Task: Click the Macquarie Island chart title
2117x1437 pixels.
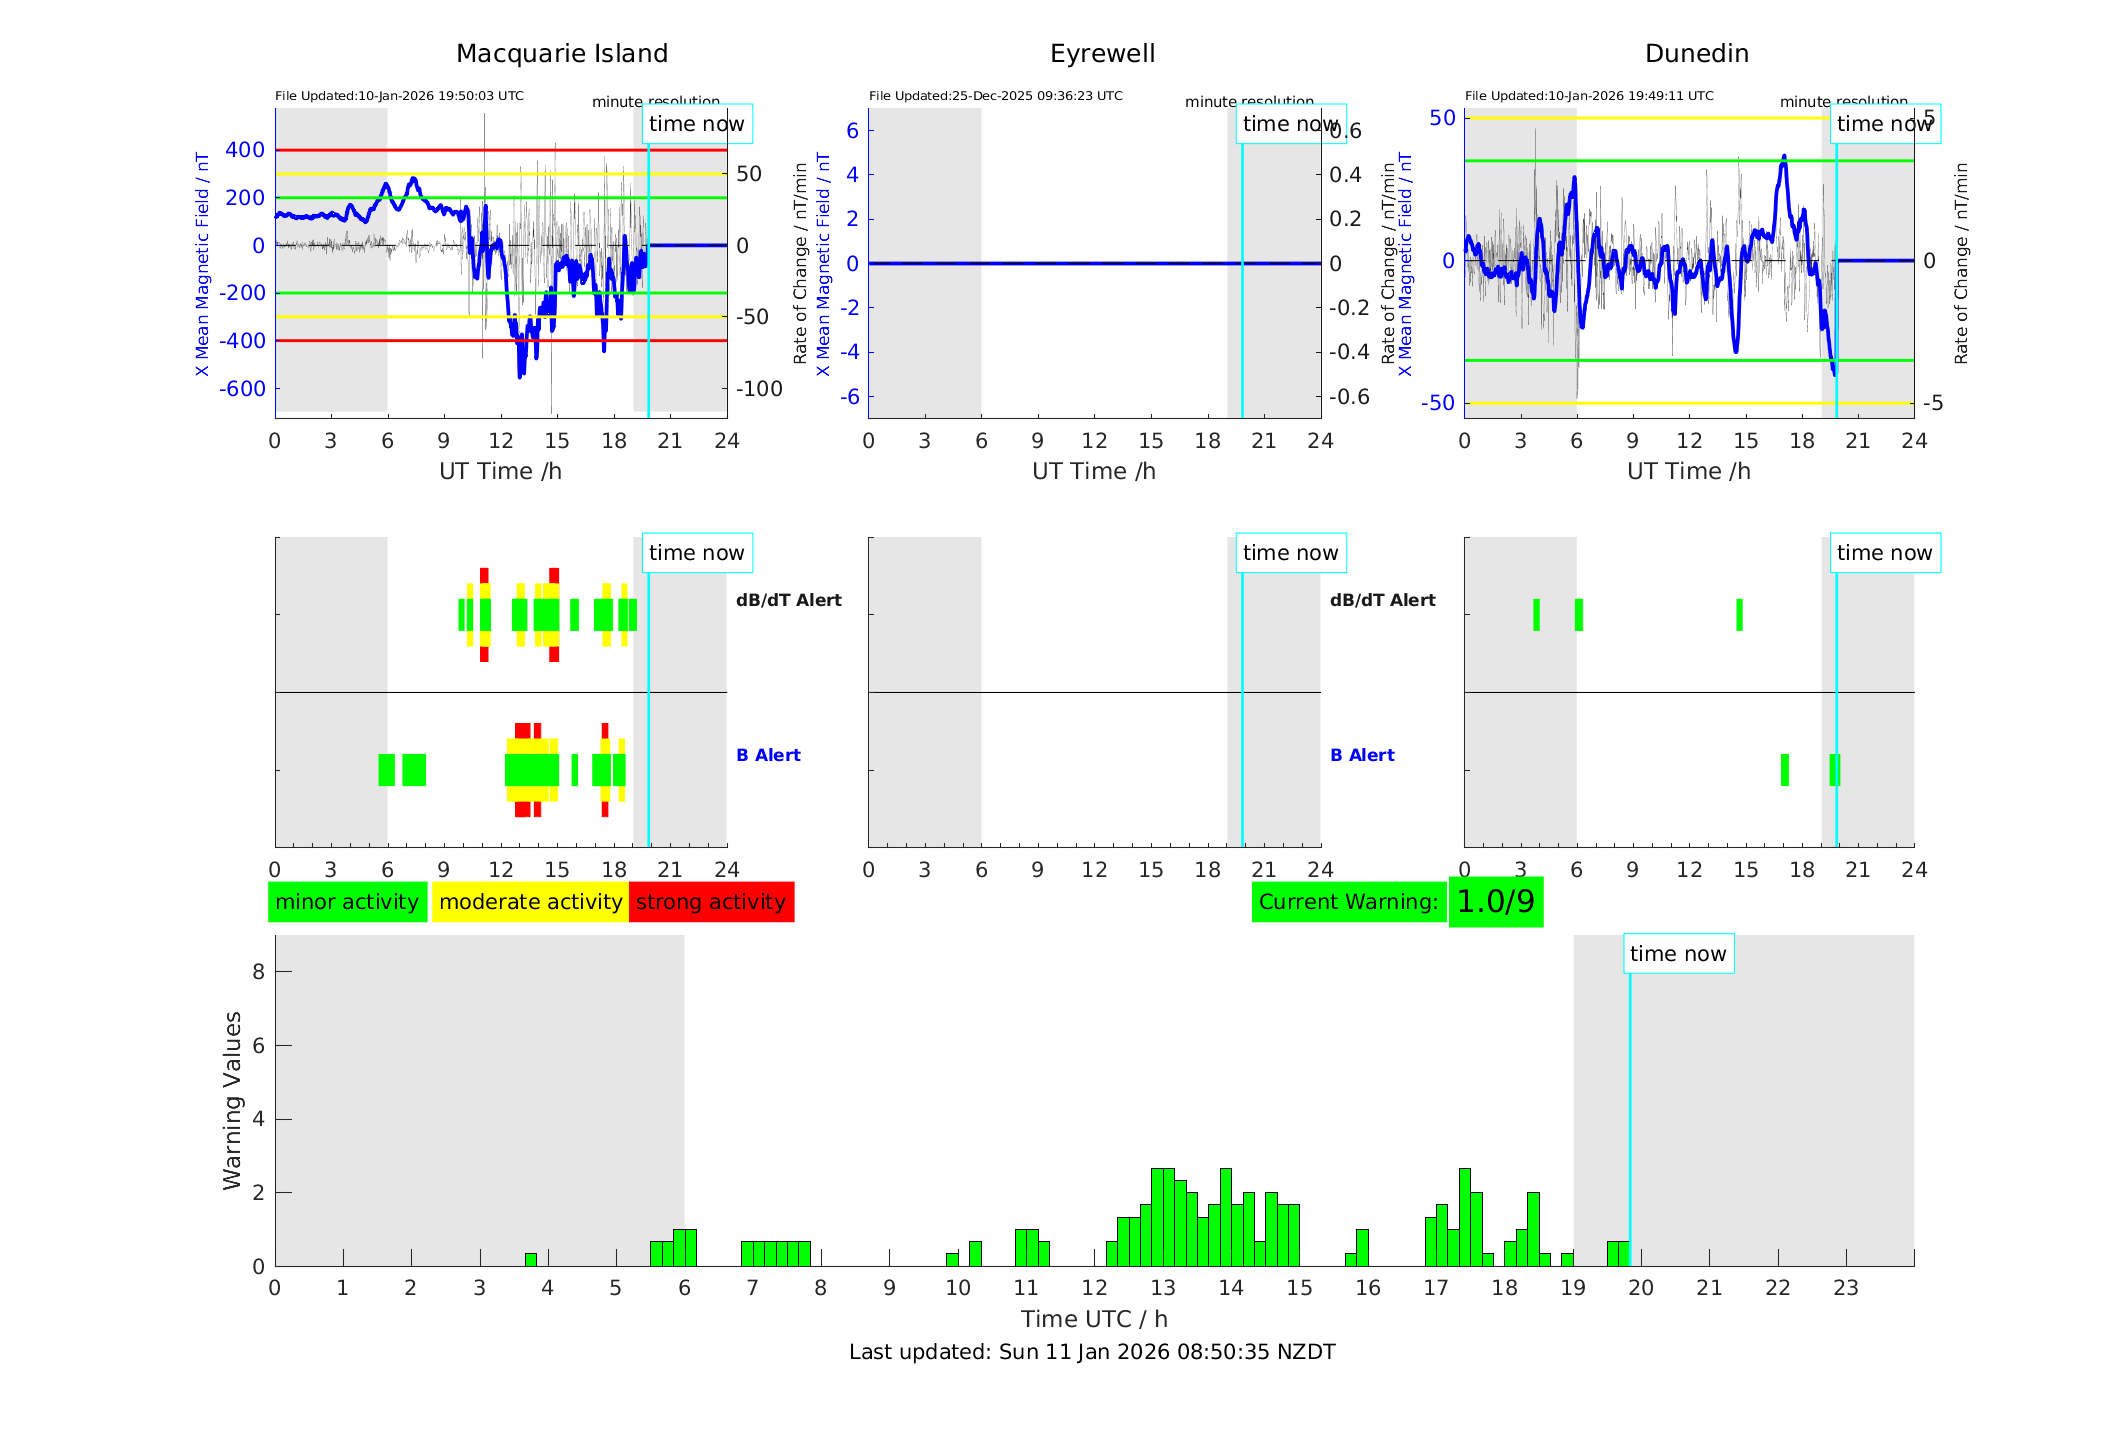Action: (x=561, y=54)
